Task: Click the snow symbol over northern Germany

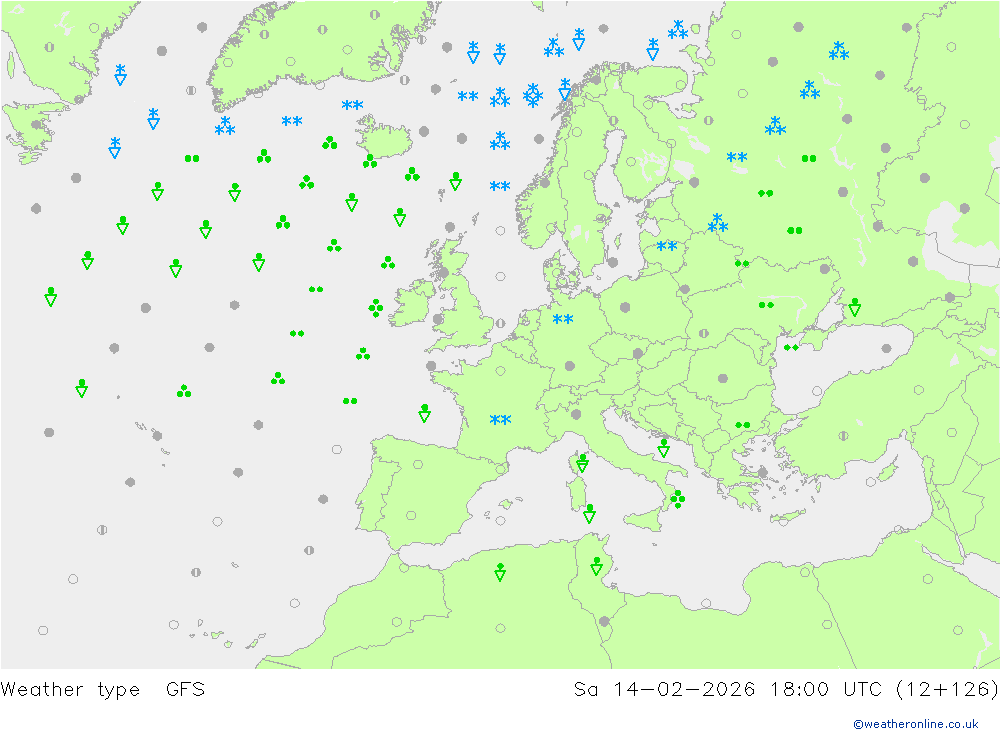Action: pos(562,319)
